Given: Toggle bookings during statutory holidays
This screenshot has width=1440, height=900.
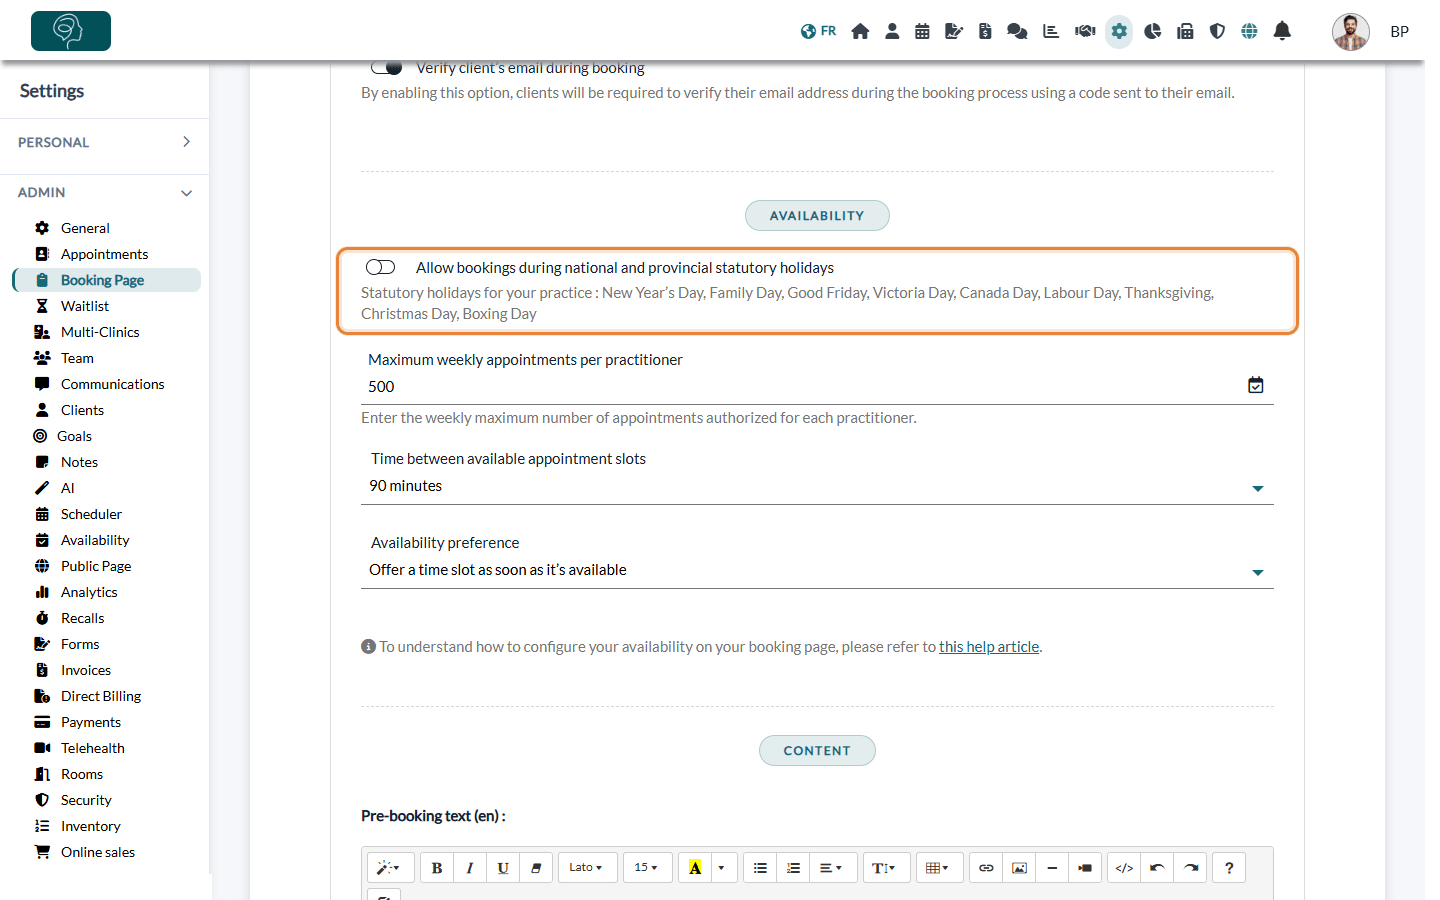Looking at the screenshot, I should click(381, 267).
